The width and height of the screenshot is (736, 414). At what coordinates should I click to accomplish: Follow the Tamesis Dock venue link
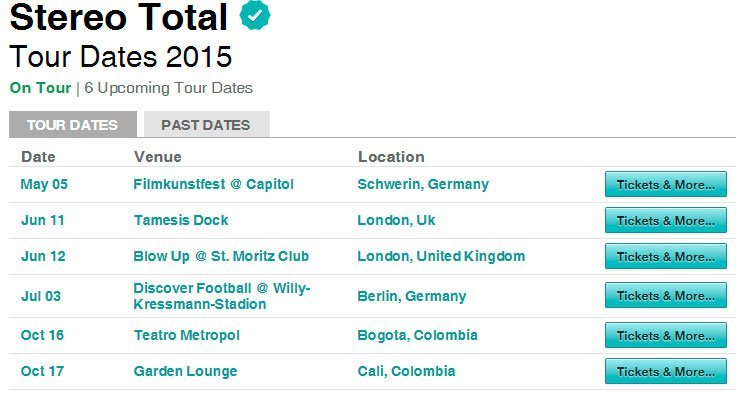coord(181,220)
